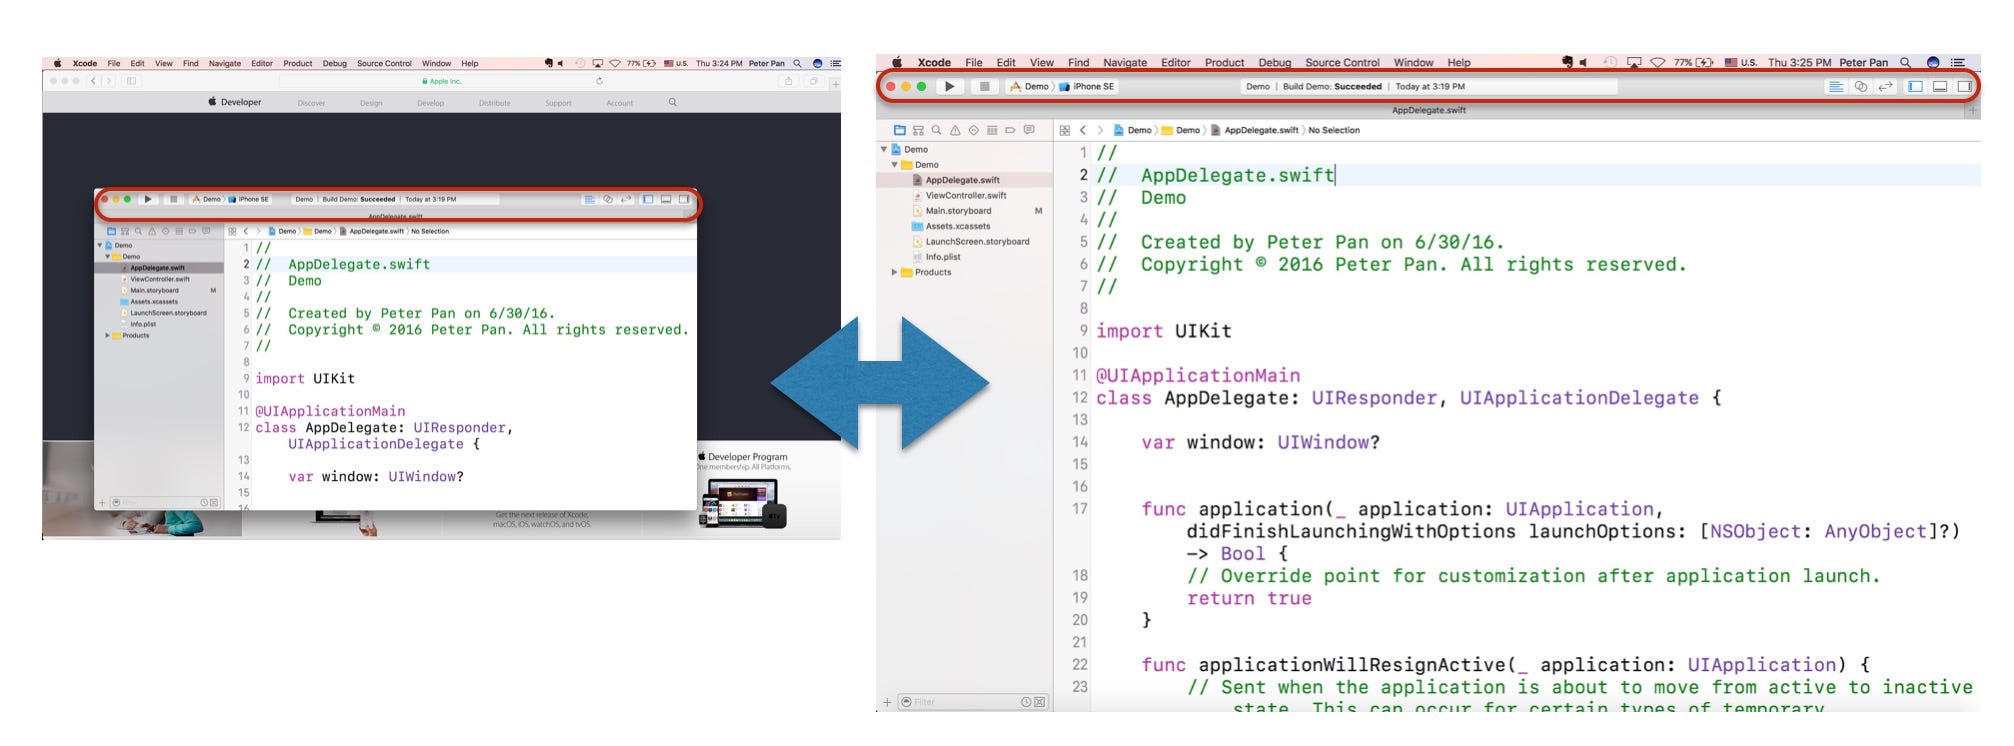Click add plus button below full-screen Xcode navigator
The image size is (2014, 746).
(x=887, y=702)
